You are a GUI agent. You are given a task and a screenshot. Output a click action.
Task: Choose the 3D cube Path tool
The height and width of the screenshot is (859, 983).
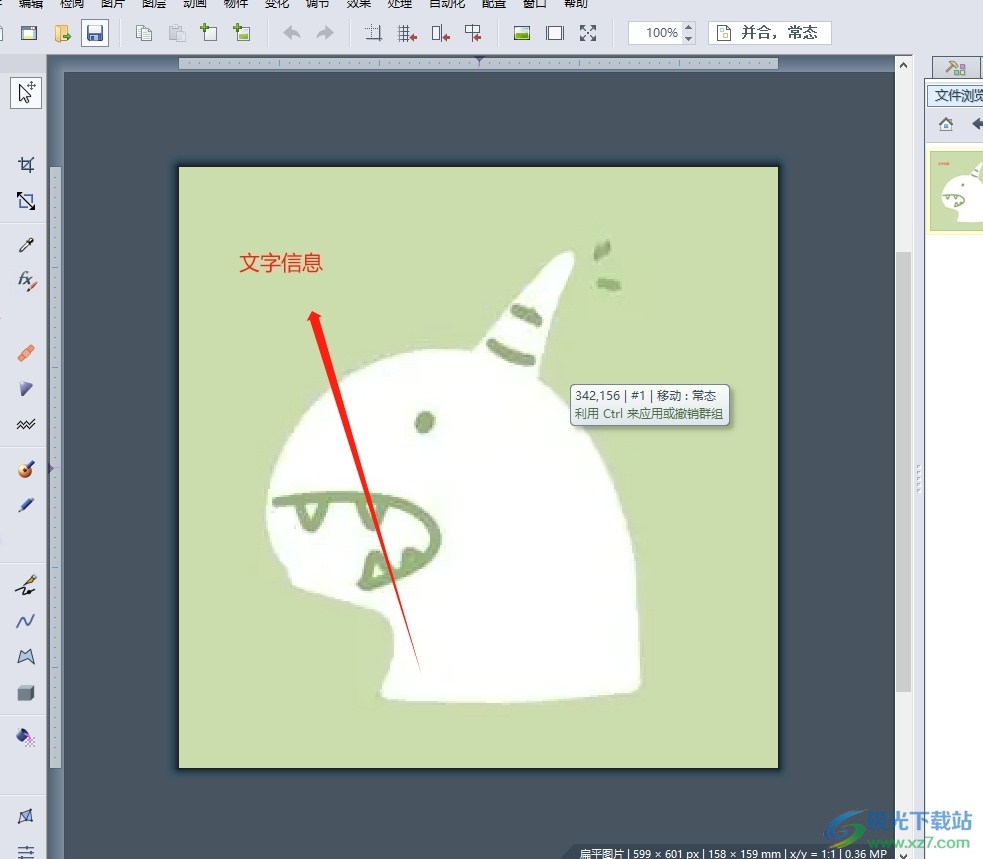(26, 693)
